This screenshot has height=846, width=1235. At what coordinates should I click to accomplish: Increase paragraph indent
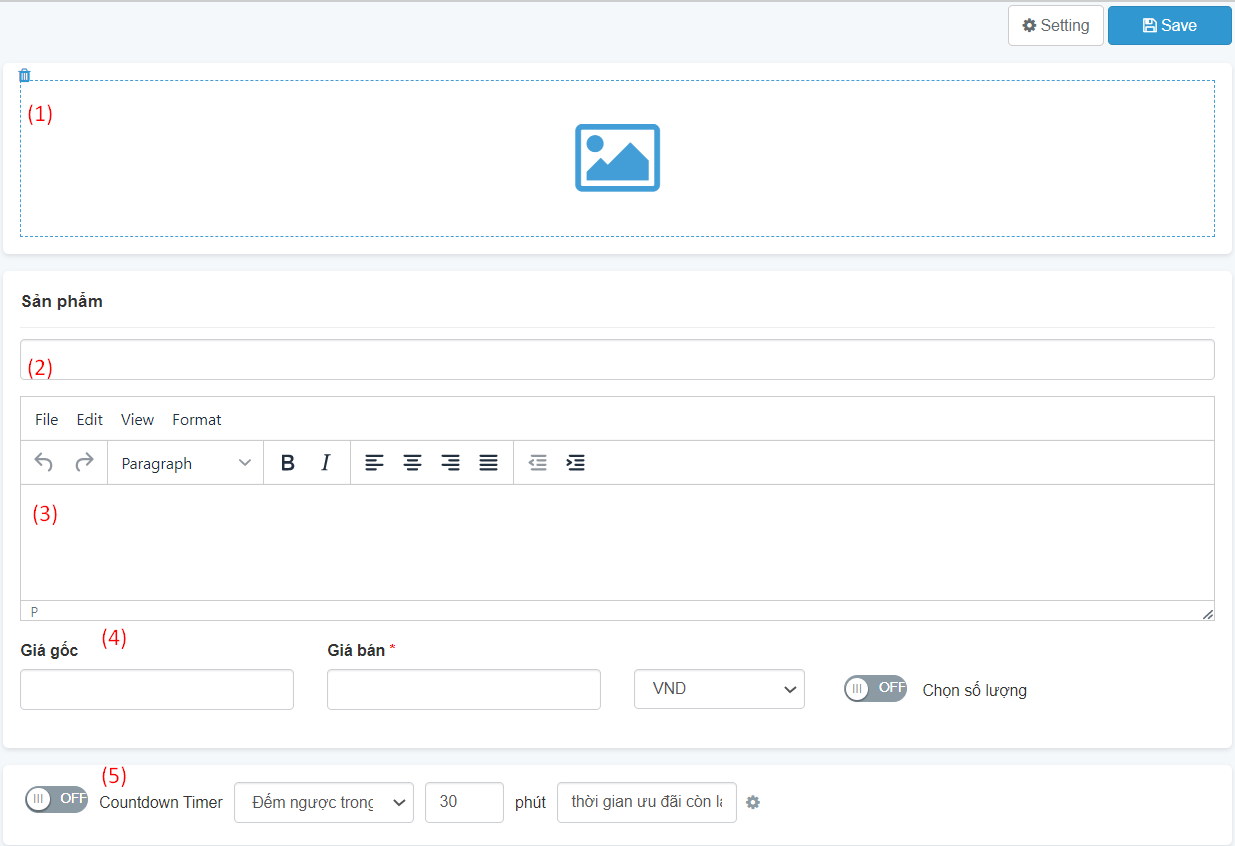576,463
